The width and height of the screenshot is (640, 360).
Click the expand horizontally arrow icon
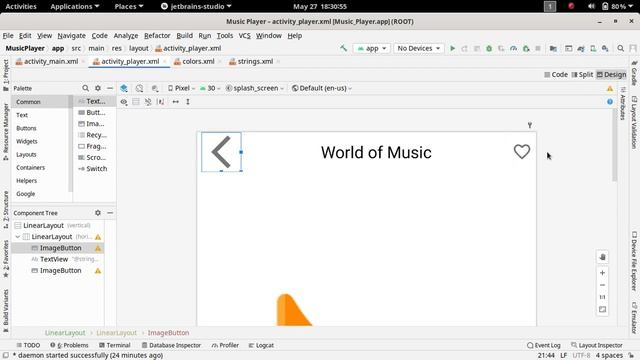coord(176,102)
